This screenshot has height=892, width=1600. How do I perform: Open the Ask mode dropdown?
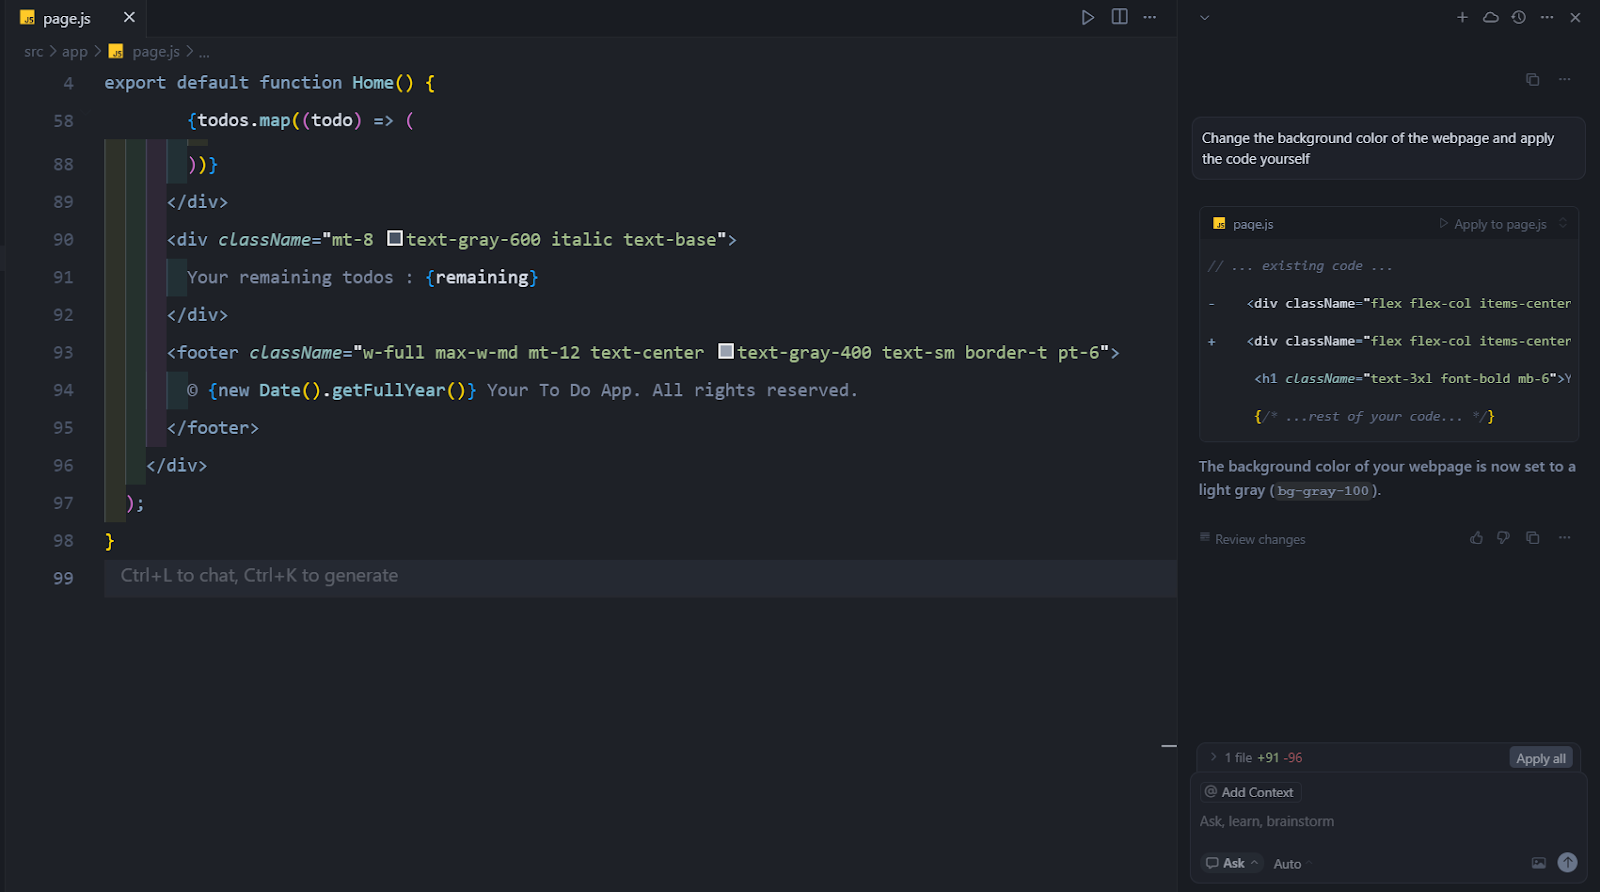[x=1231, y=863]
